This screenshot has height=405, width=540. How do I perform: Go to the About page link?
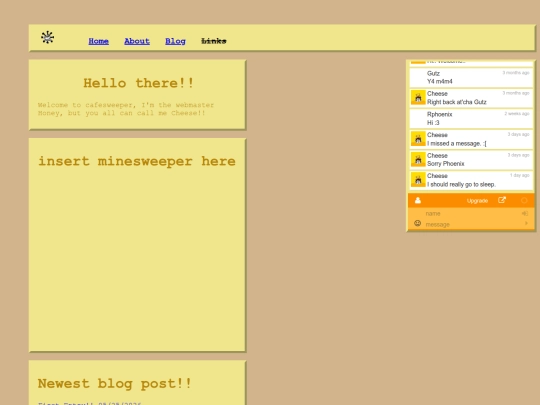(137, 41)
